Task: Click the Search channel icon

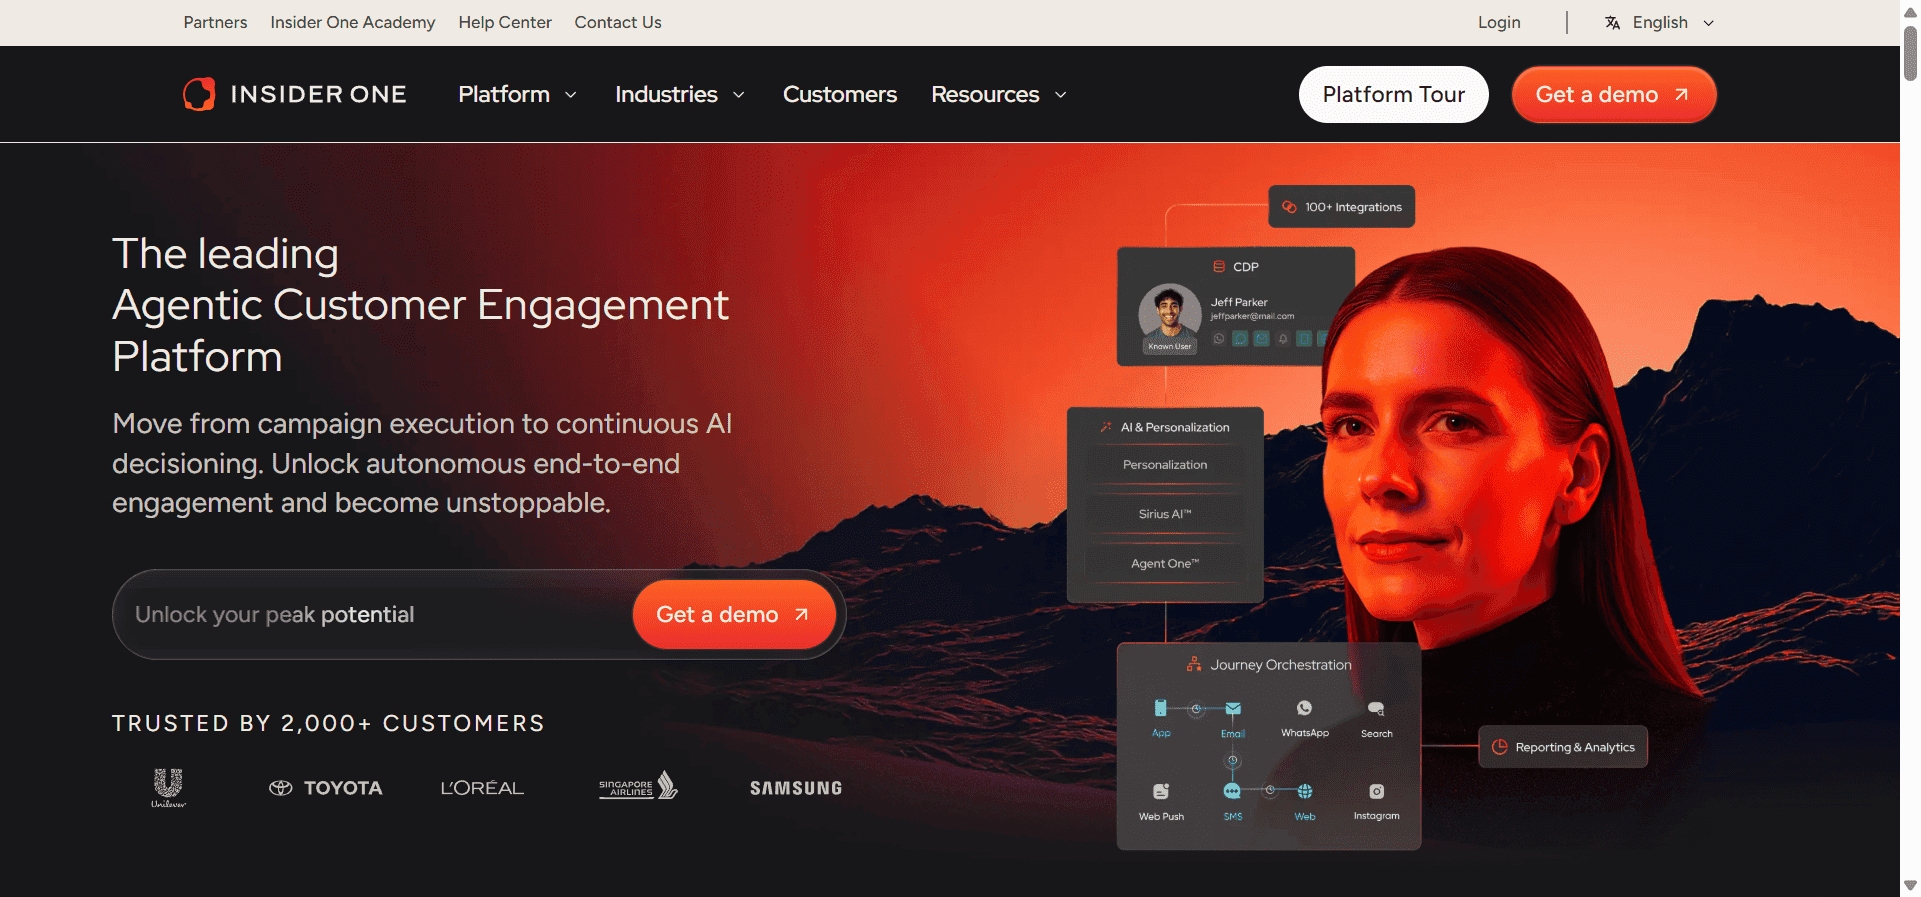Action: click(x=1376, y=708)
